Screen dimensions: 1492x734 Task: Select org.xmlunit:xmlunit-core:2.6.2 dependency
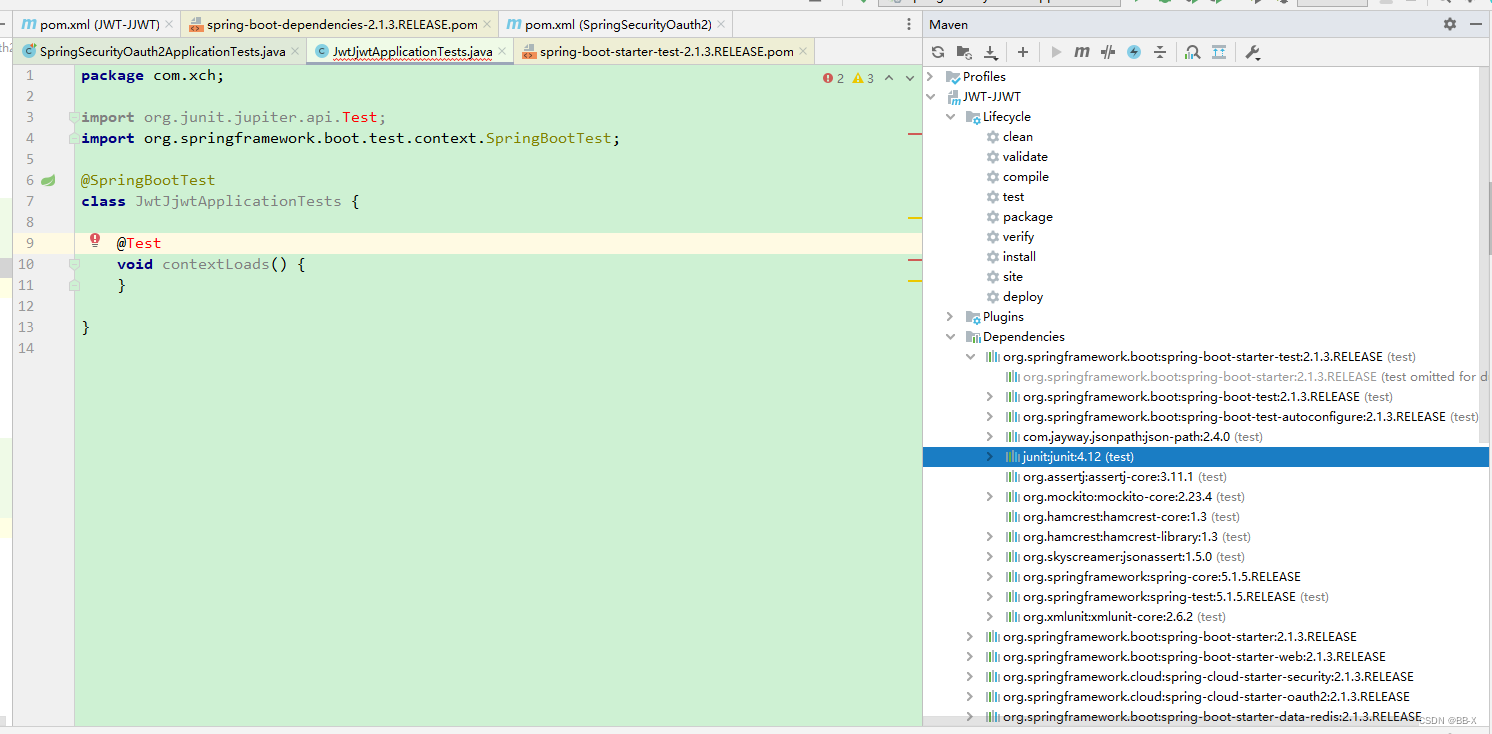click(x=1115, y=617)
